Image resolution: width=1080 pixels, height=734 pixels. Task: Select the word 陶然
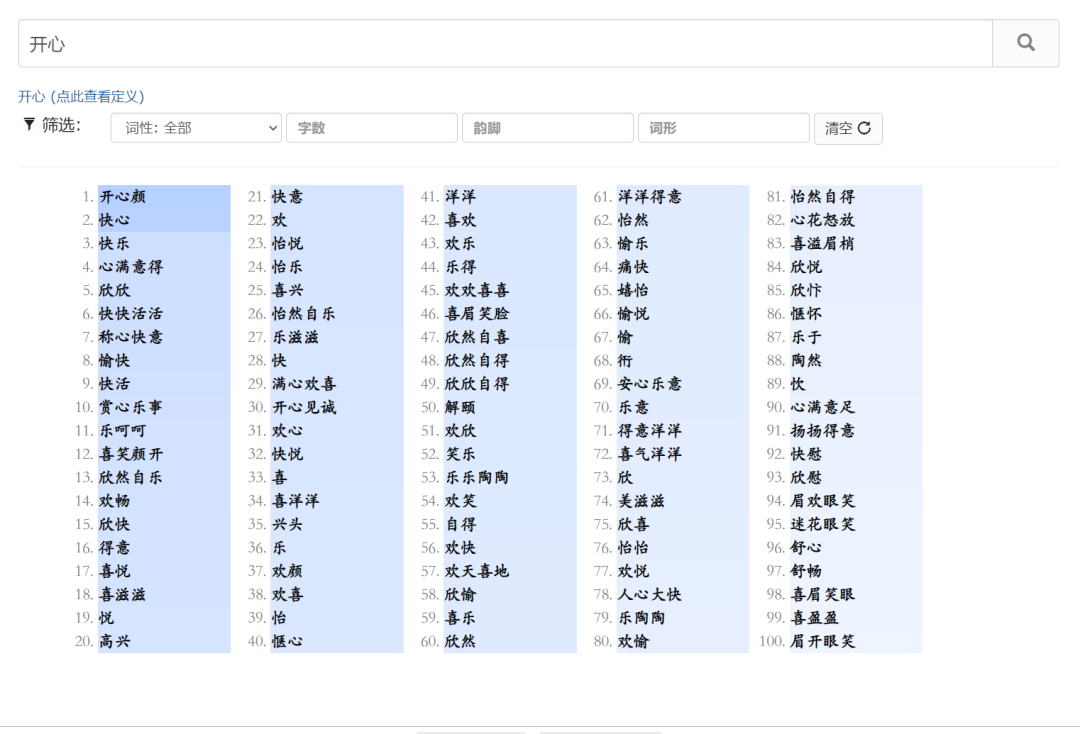tap(806, 361)
